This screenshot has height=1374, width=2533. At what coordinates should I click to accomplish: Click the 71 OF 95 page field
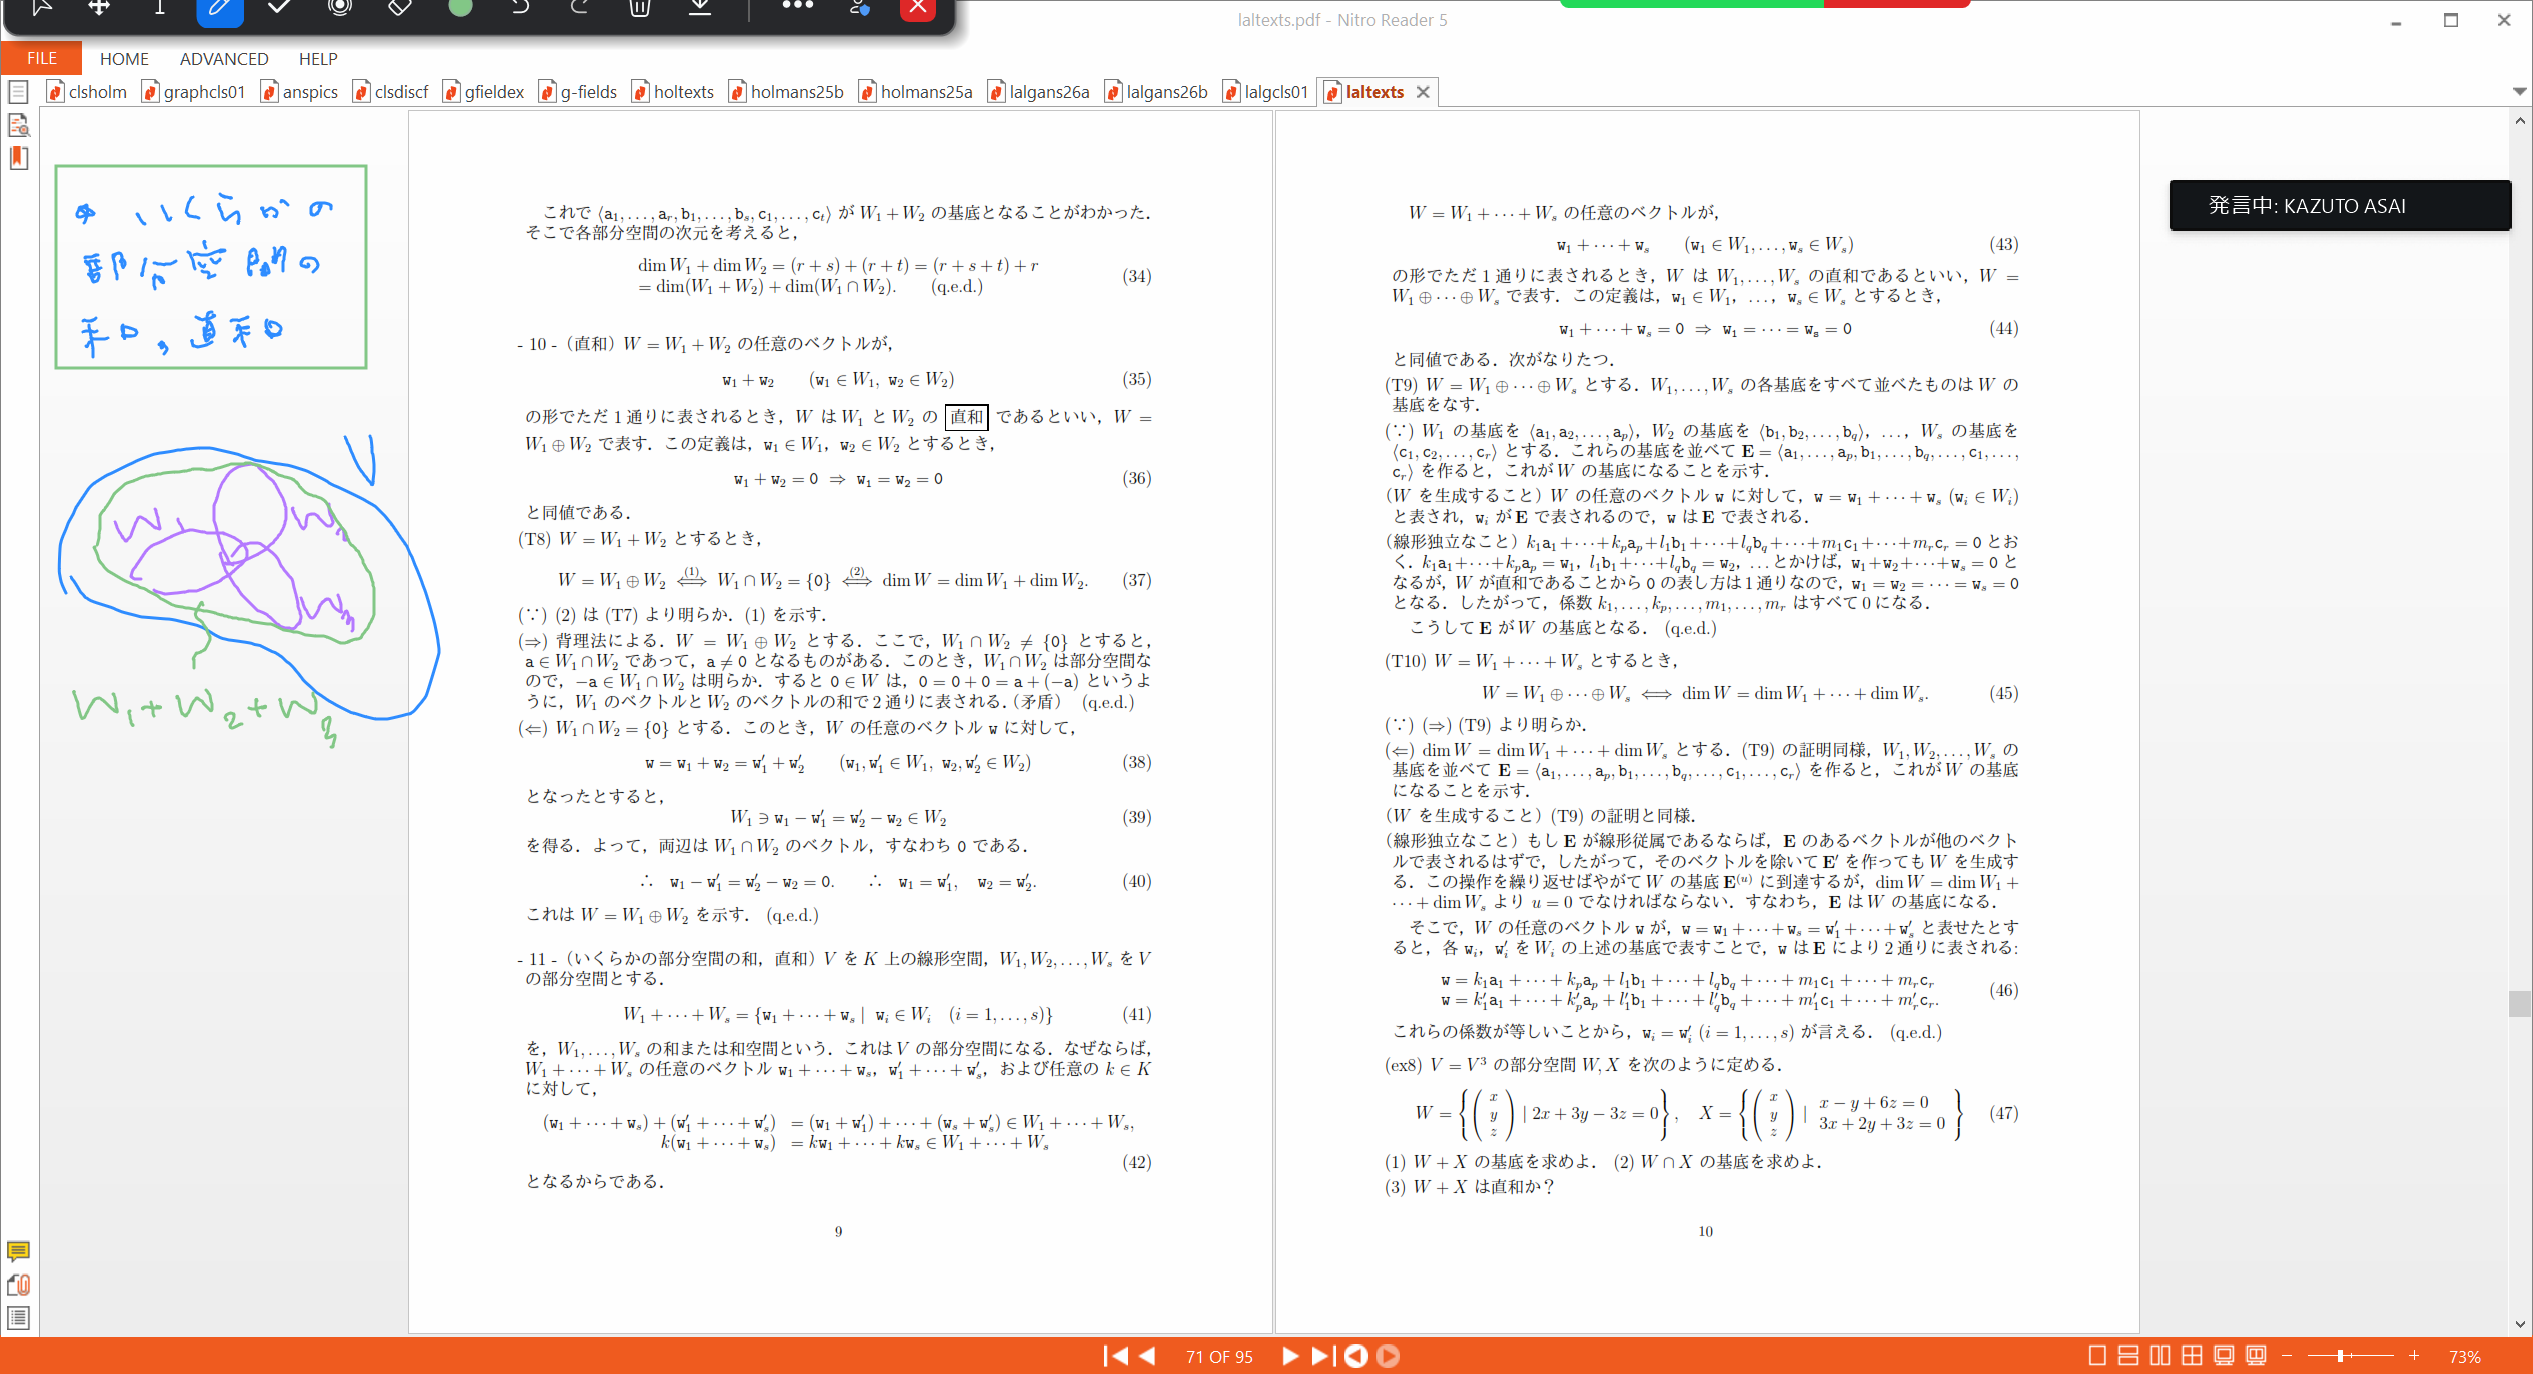click(x=1219, y=1357)
